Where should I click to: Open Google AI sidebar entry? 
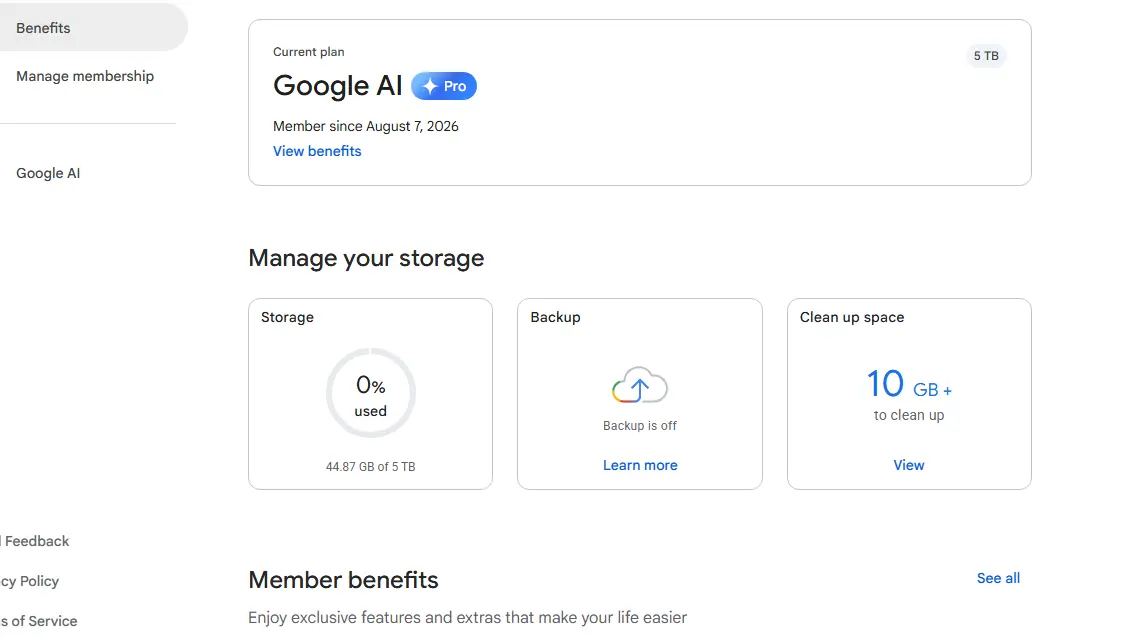point(48,173)
